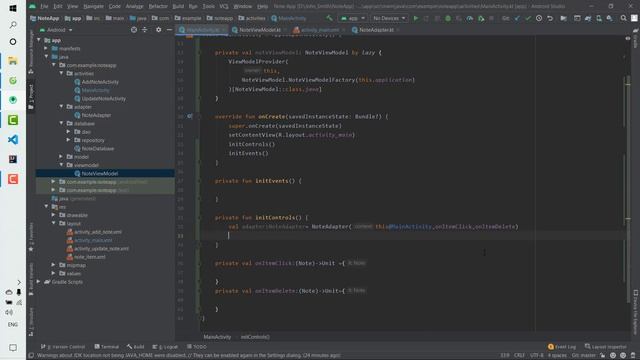
Task: Expand the dao package arrow
Action: pos(69,131)
